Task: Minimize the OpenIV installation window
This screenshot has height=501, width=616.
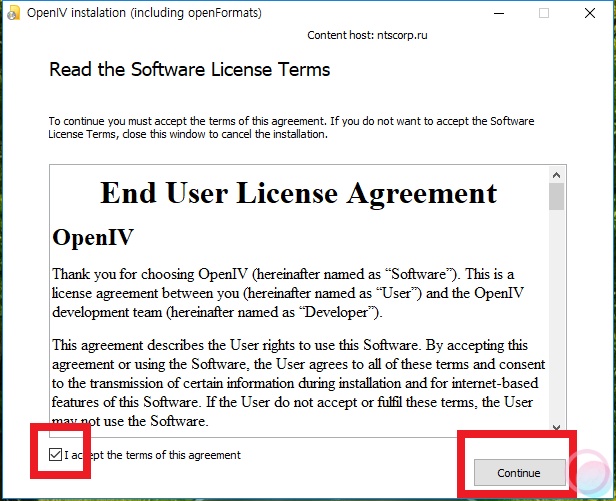Action: click(x=499, y=13)
